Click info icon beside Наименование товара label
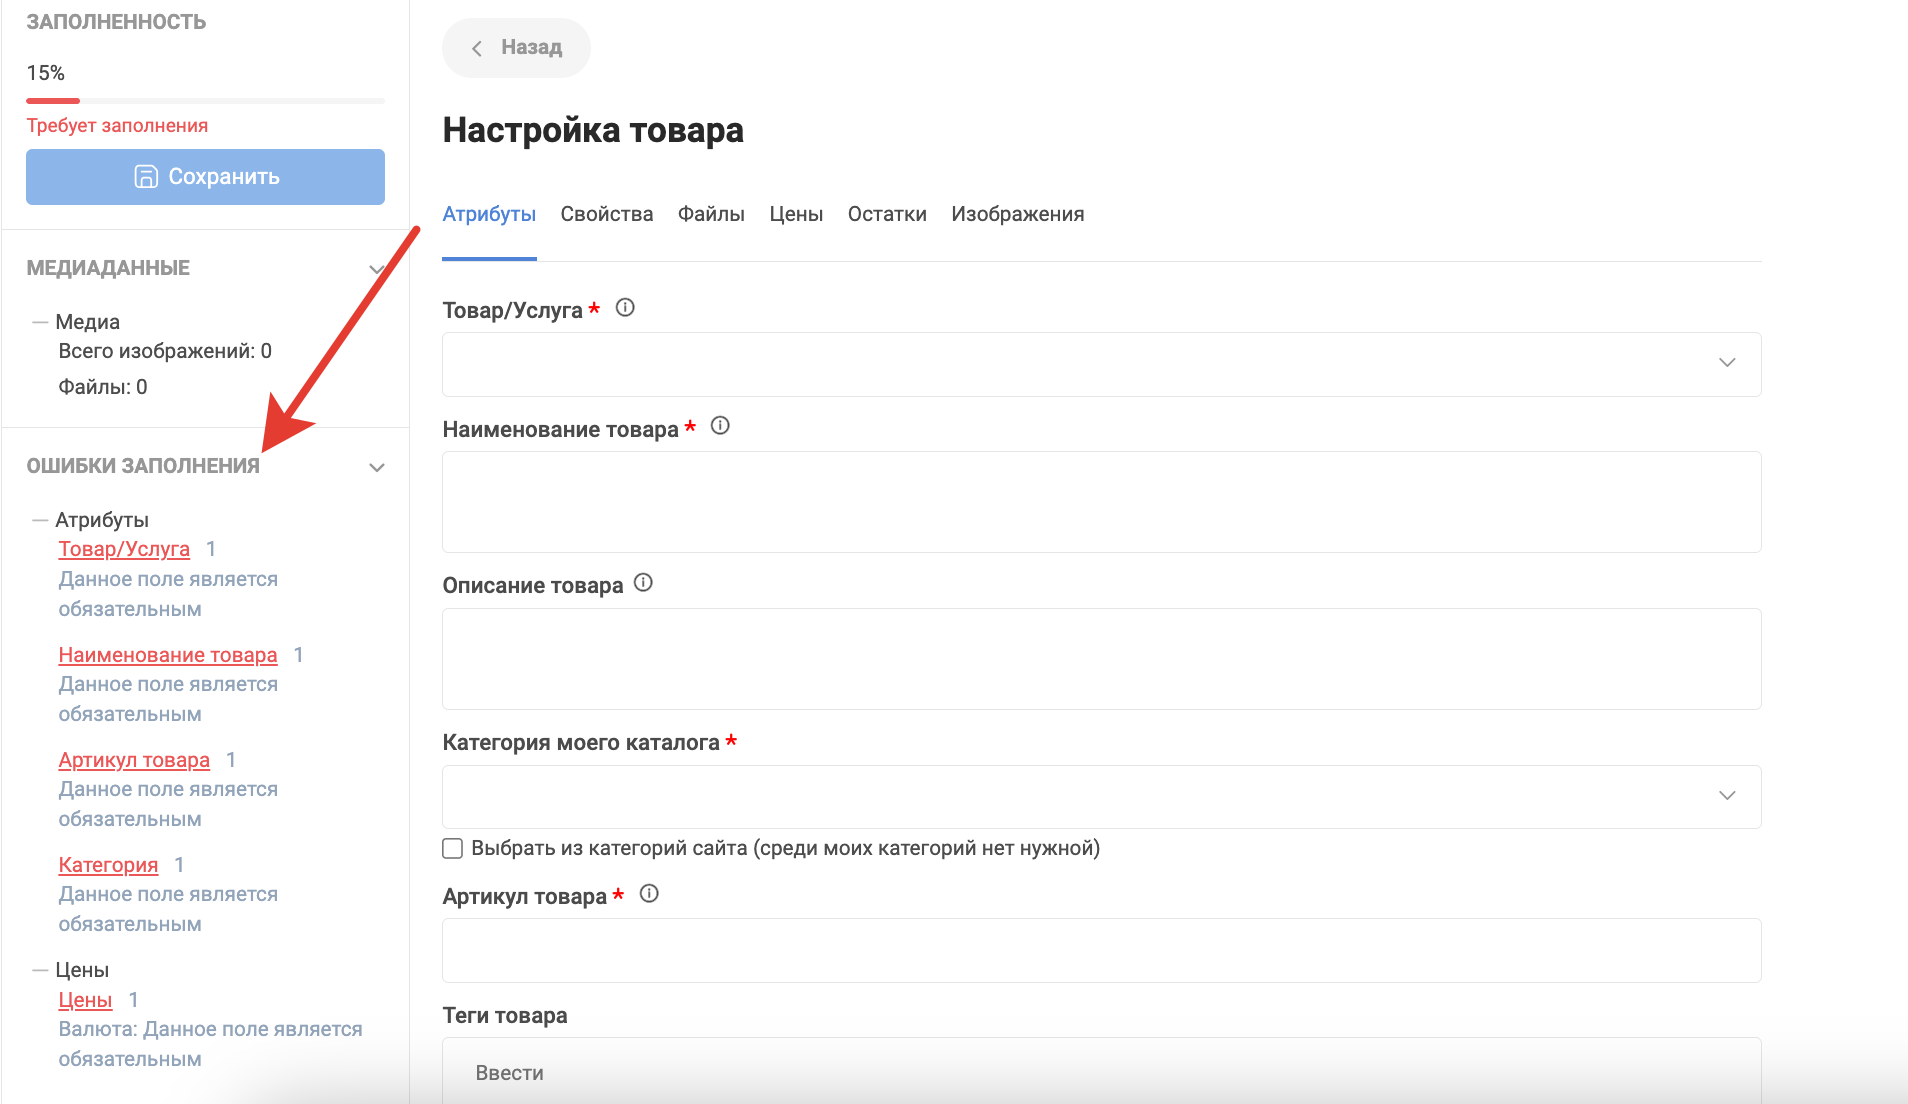The width and height of the screenshot is (1908, 1104). tap(720, 426)
